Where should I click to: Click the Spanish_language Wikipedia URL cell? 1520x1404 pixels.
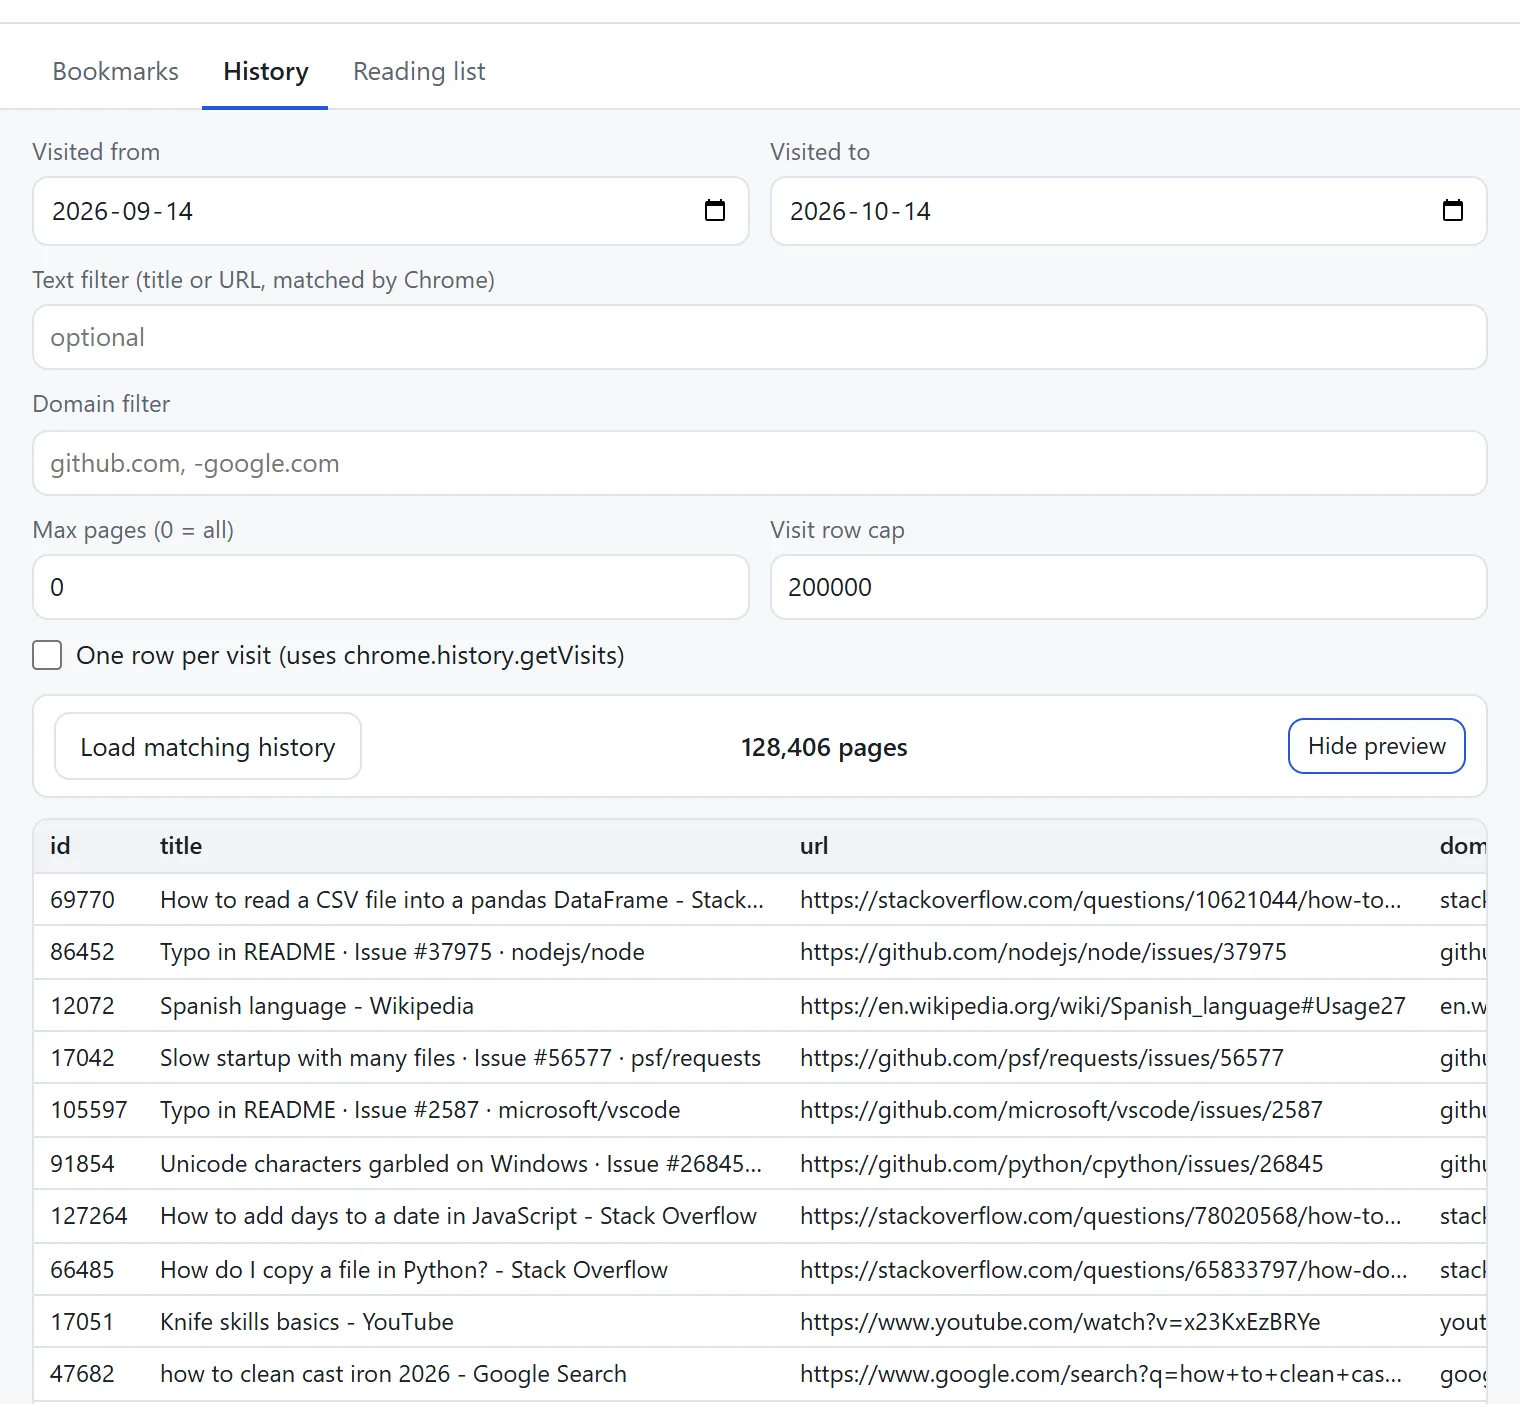coord(1103,1005)
